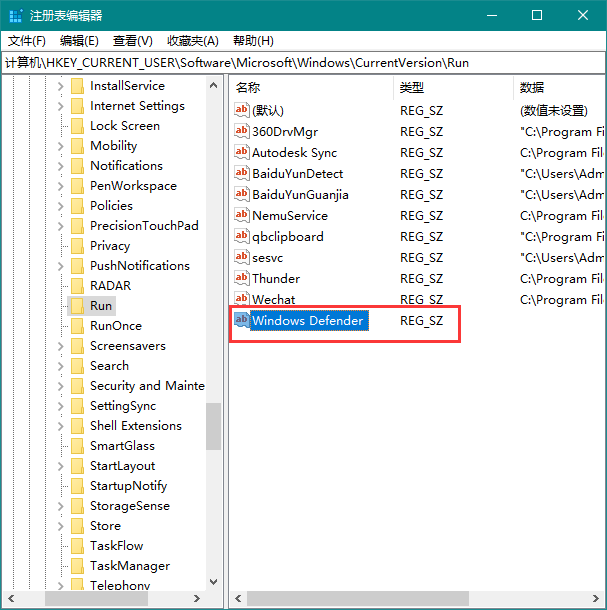
Task: Expand the InstallService key
Action: pos(60,86)
